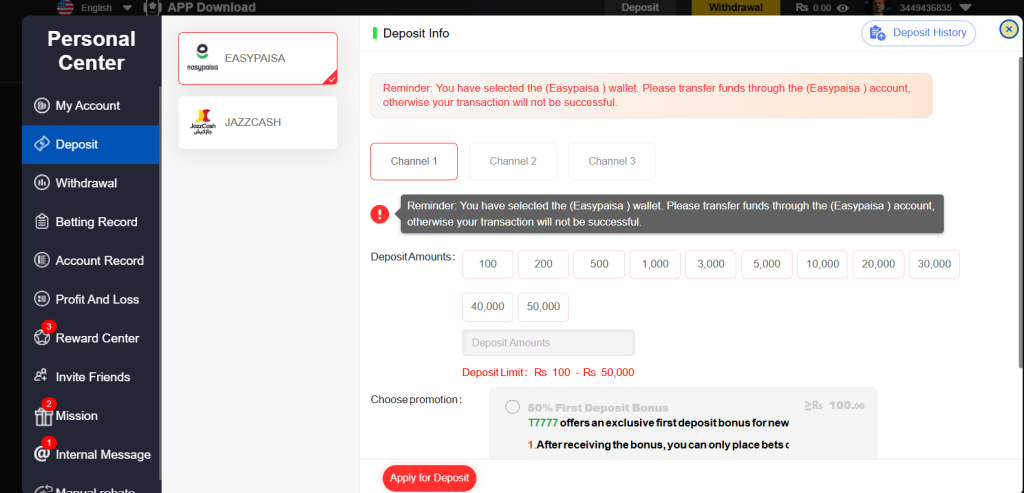Click the T7777 green text

542,422
